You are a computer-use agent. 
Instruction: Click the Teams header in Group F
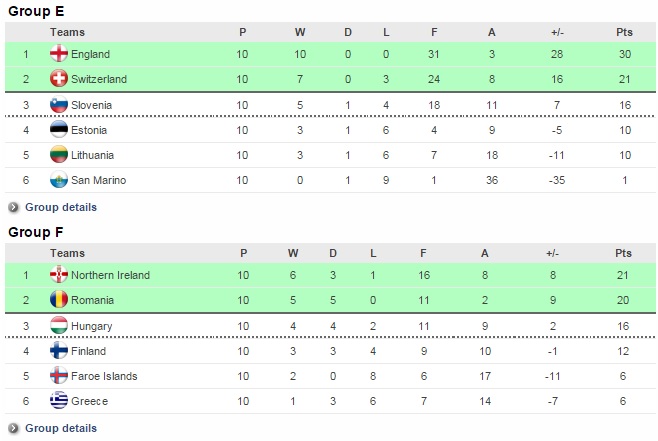pos(67,253)
